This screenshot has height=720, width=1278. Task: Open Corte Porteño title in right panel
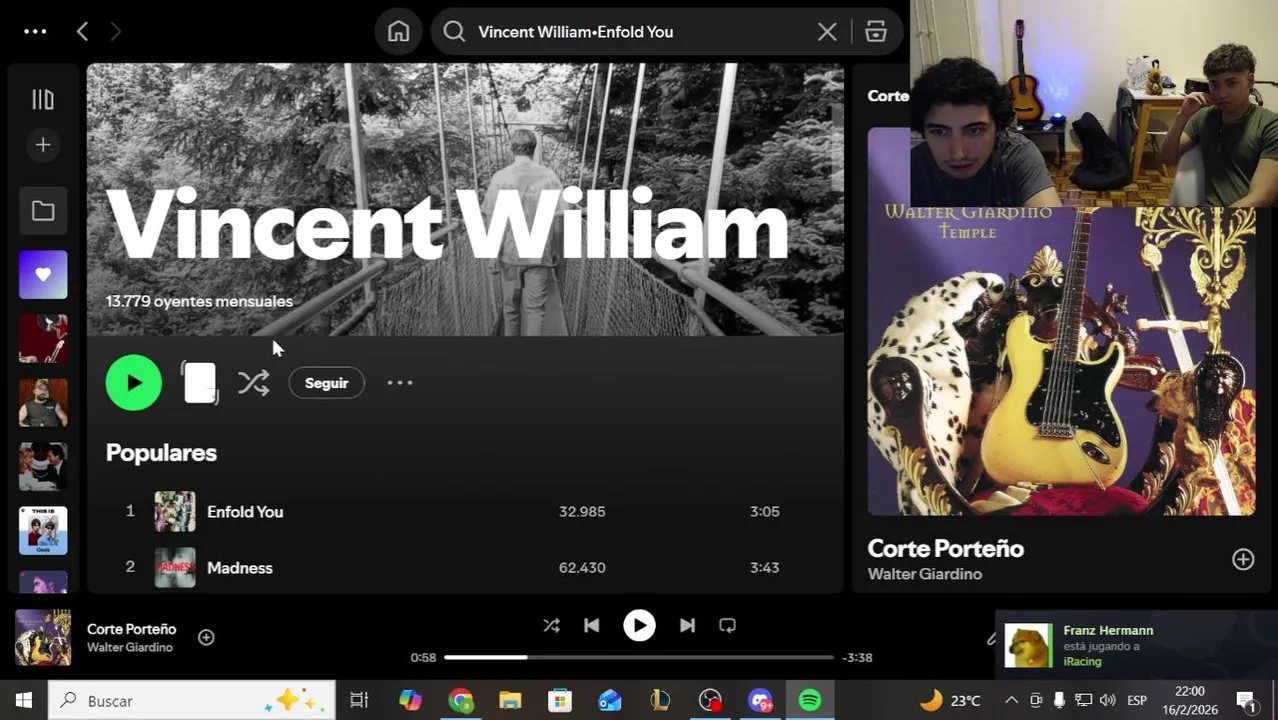tap(946, 549)
